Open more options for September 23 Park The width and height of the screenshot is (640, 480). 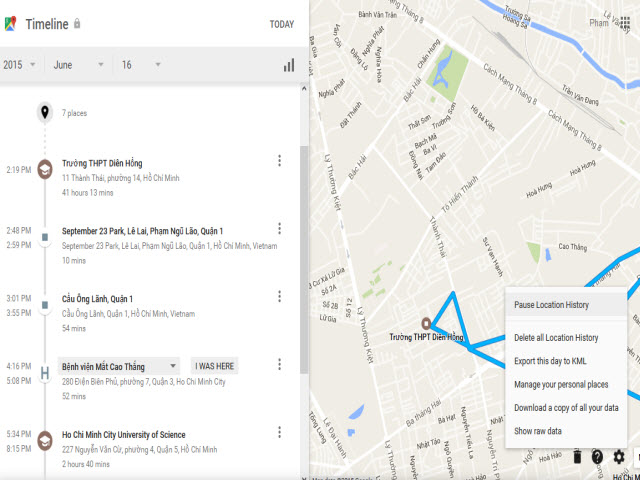279,229
